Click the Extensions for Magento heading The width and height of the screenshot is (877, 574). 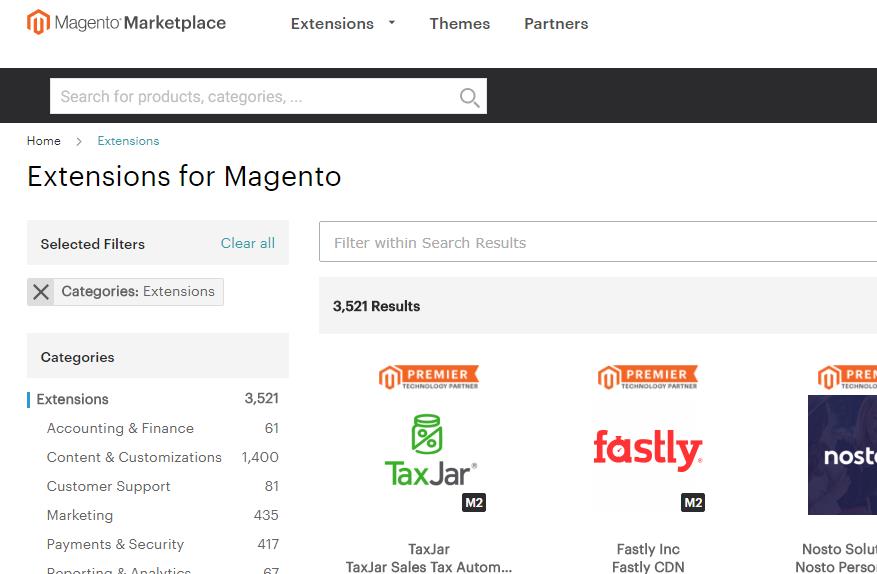tap(184, 176)
